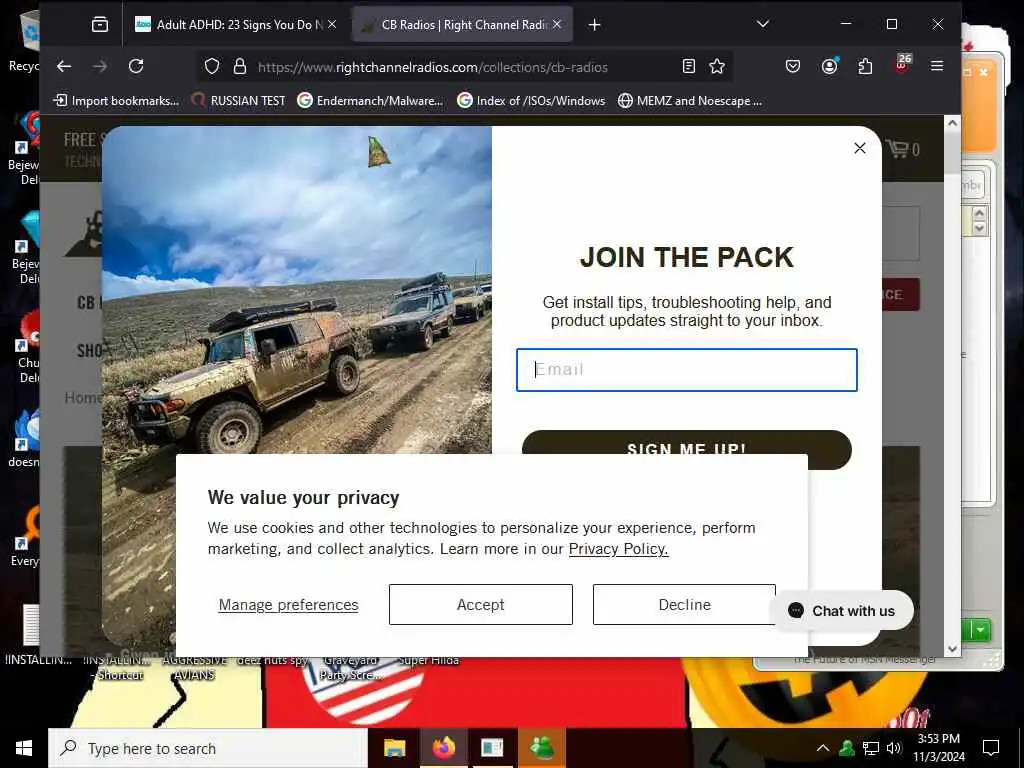
Task: Click green dropdown arrow in Messenger window
Action: [980, 630]
